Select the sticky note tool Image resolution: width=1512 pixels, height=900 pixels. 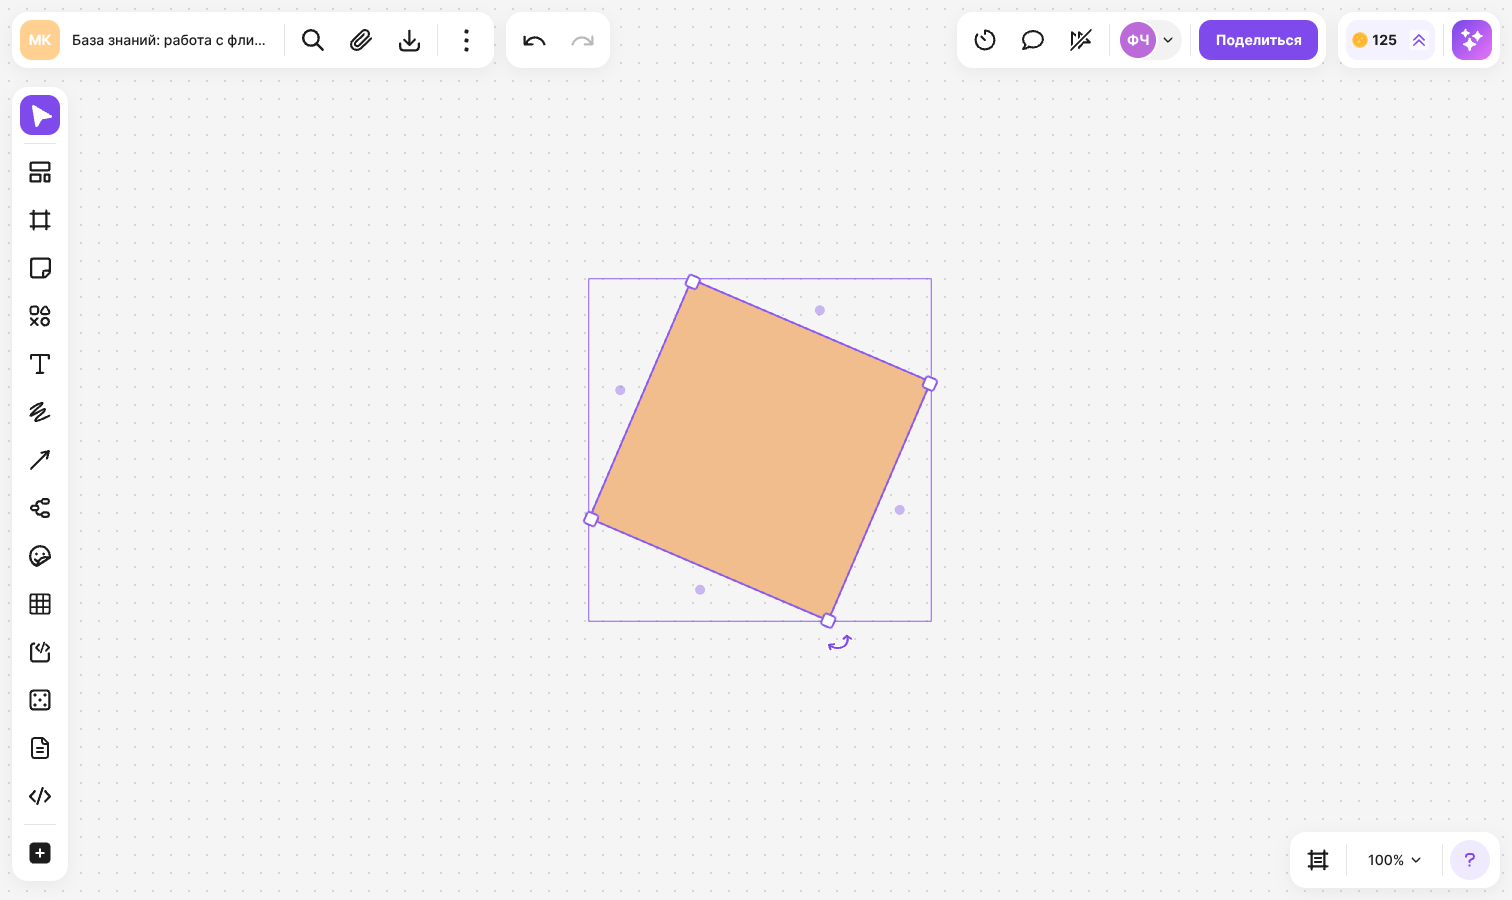pos(40,268)
